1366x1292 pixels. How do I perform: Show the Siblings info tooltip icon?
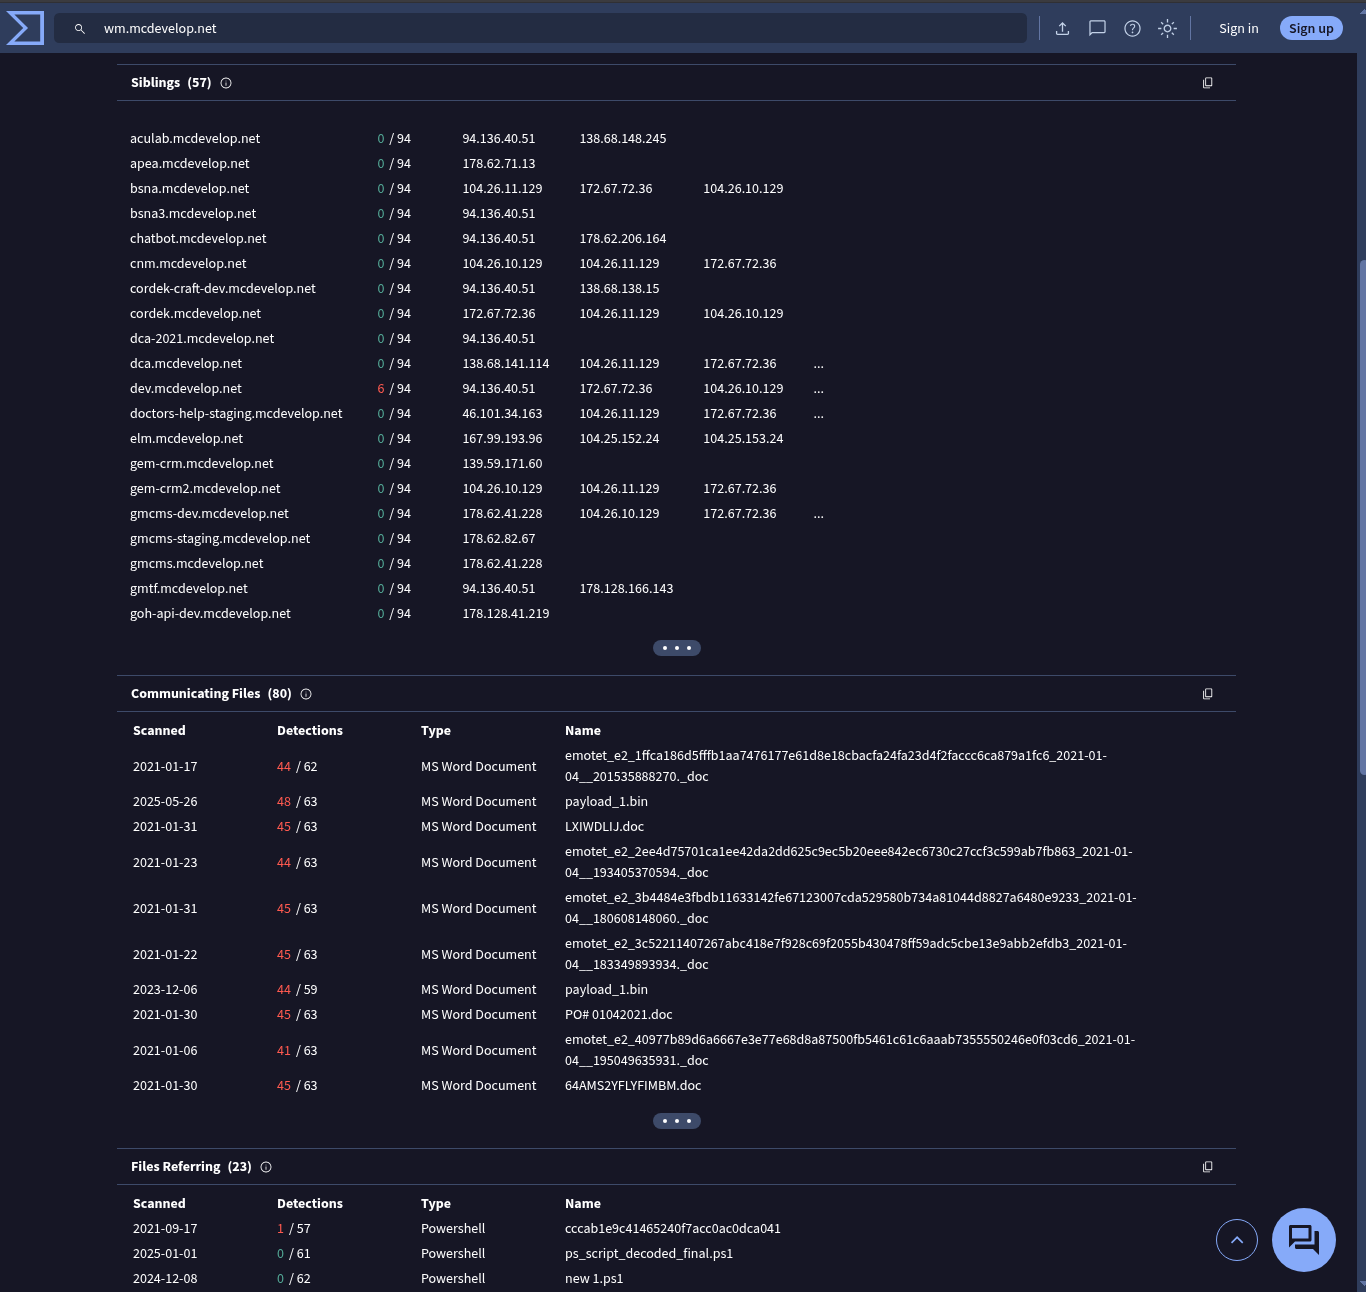click(x=226, y=83)
